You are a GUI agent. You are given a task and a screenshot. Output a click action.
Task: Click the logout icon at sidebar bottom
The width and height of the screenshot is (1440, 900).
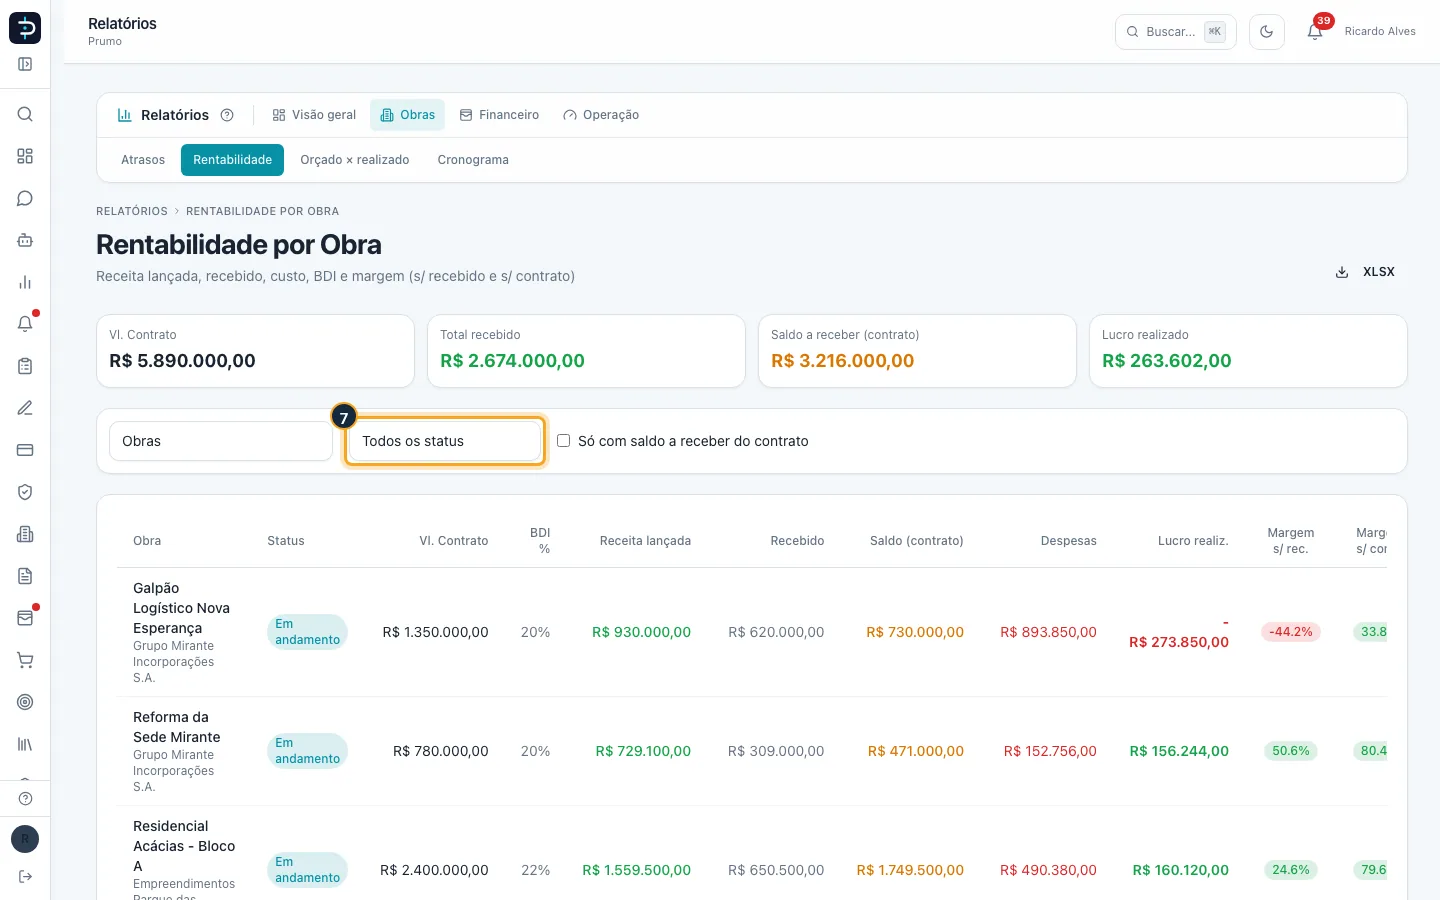[x=25, y=876]
